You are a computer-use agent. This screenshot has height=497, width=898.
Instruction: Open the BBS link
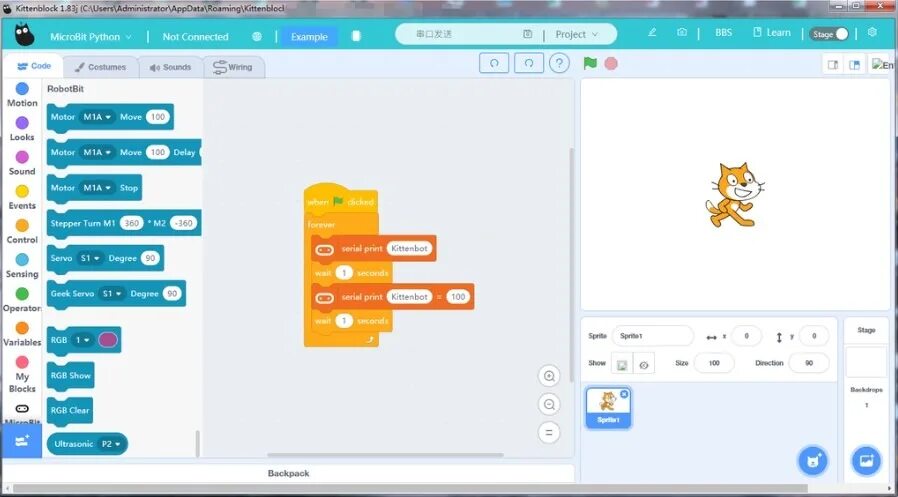[723, 33]
